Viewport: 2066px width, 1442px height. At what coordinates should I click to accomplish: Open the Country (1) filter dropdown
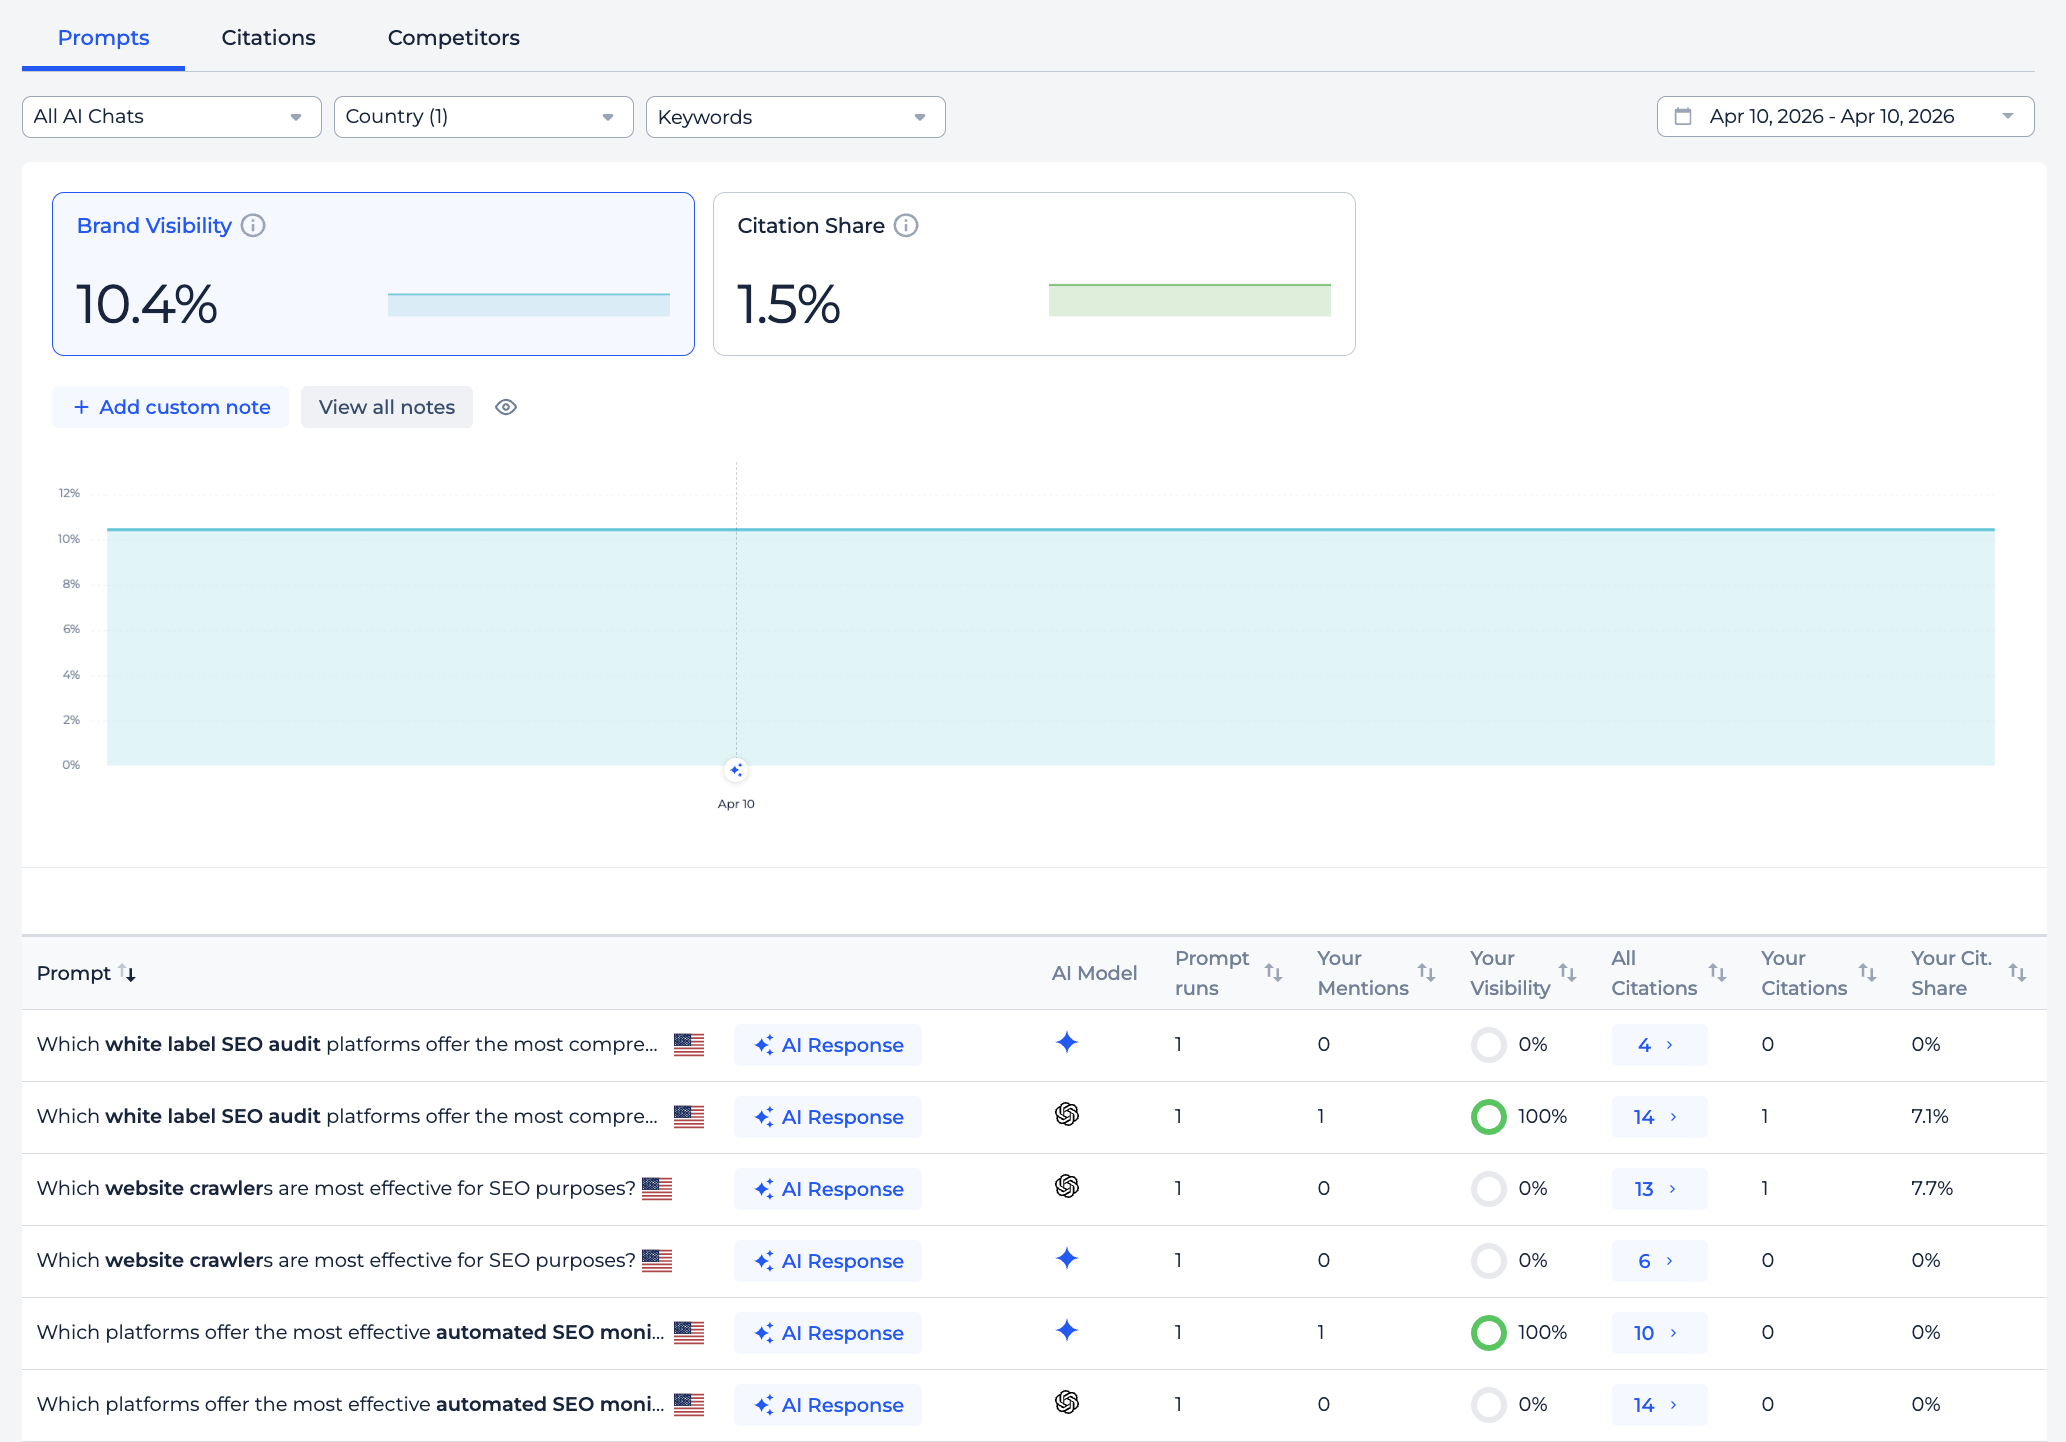[x=483, y=117]
